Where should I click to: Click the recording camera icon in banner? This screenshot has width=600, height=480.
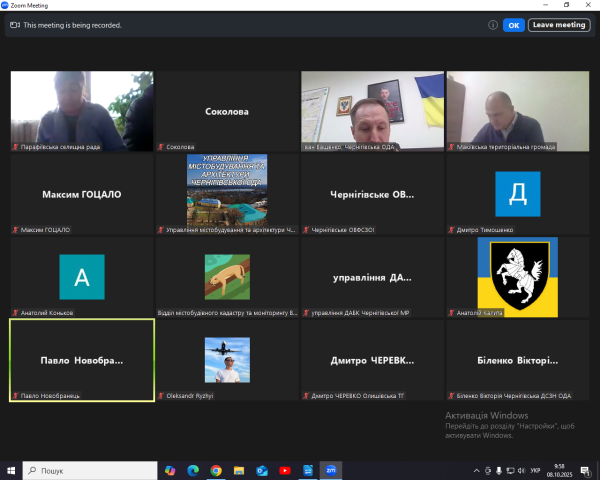point(15,25)
